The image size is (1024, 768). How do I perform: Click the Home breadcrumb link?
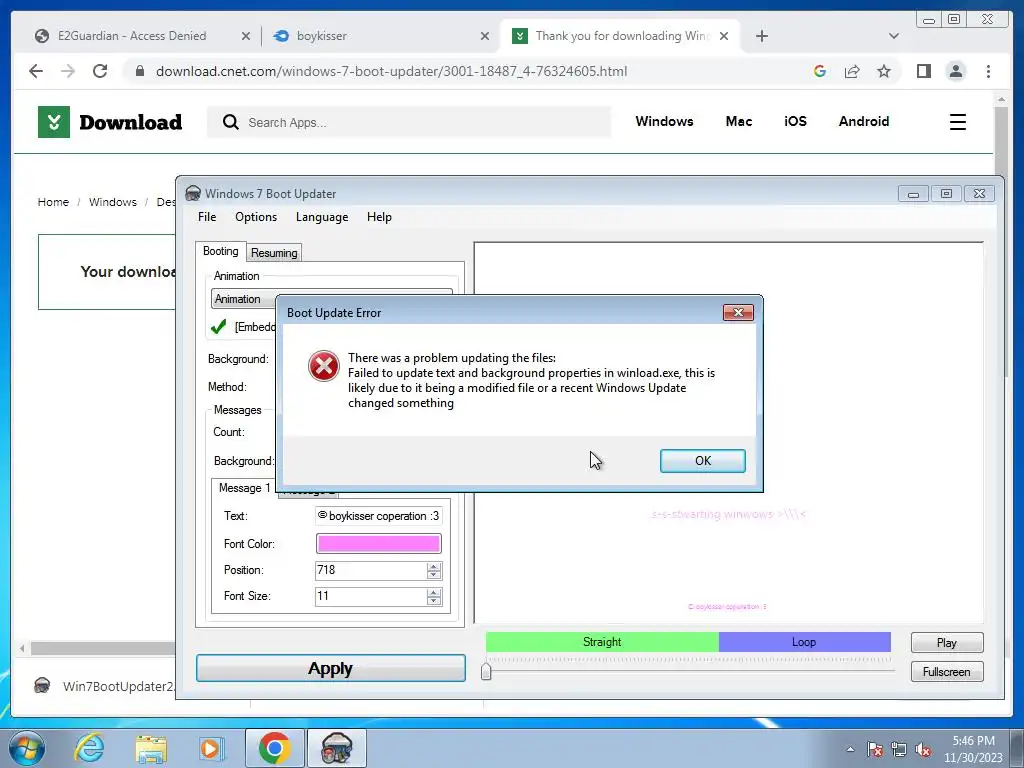tap(53, 202)
